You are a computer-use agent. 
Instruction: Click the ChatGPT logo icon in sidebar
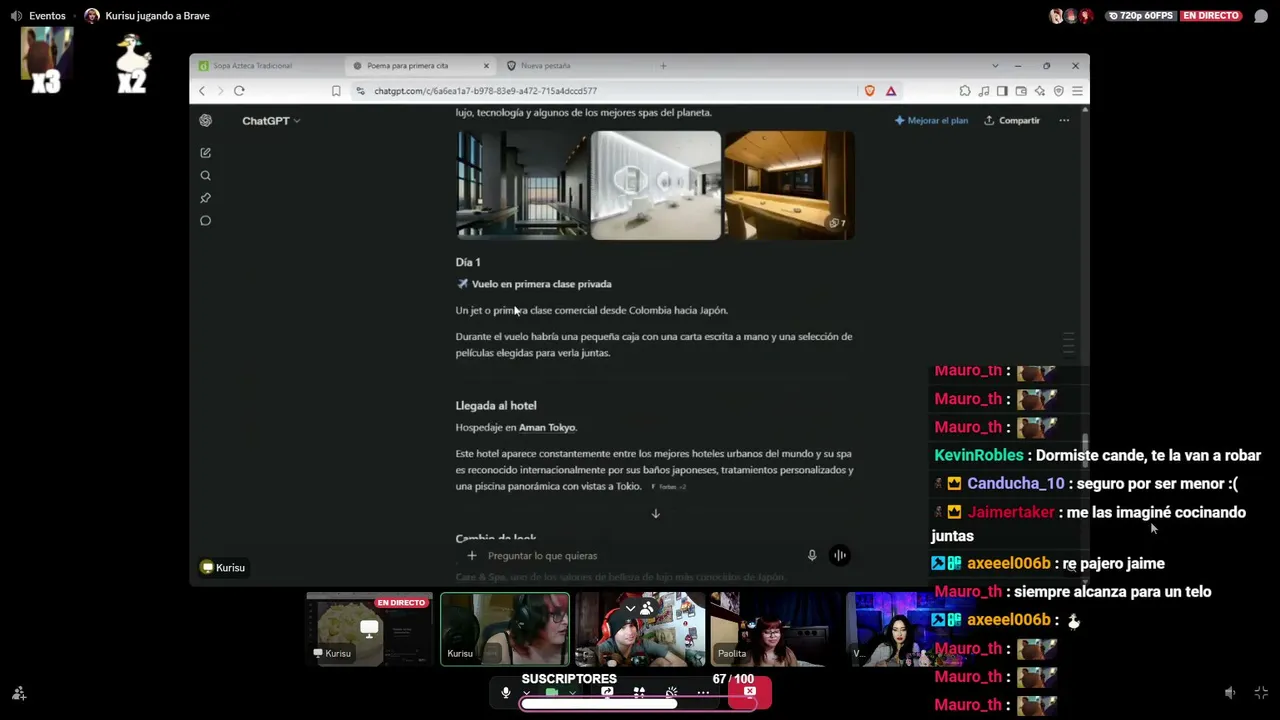tap(205, 121)
